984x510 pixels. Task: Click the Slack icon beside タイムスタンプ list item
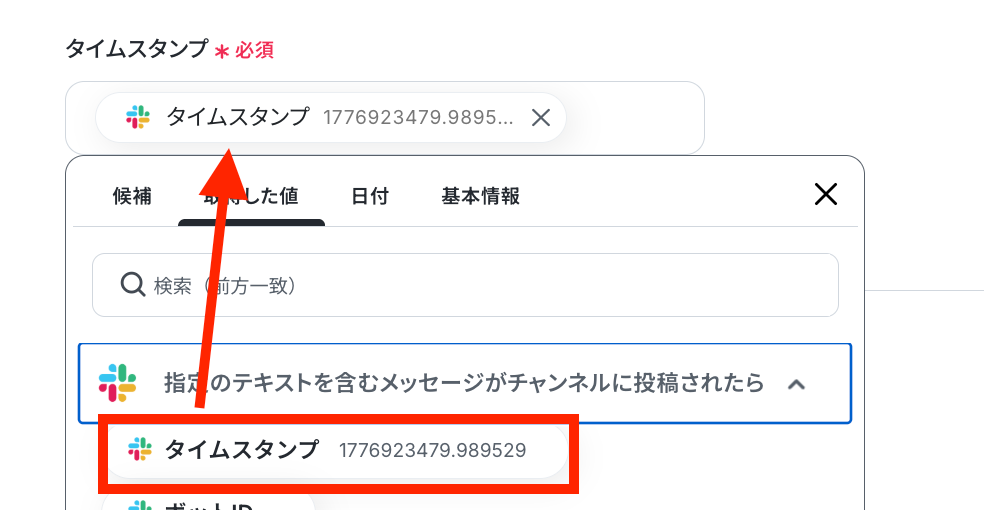click(x=140, y=450)
